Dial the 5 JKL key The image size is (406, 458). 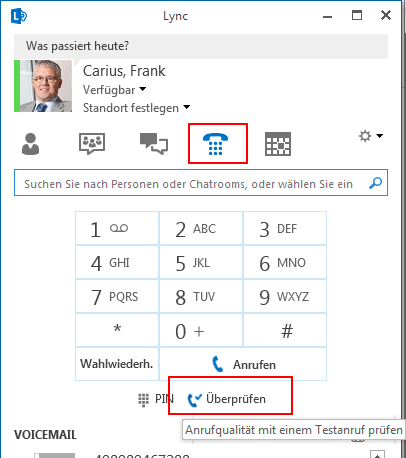[201, 262]
